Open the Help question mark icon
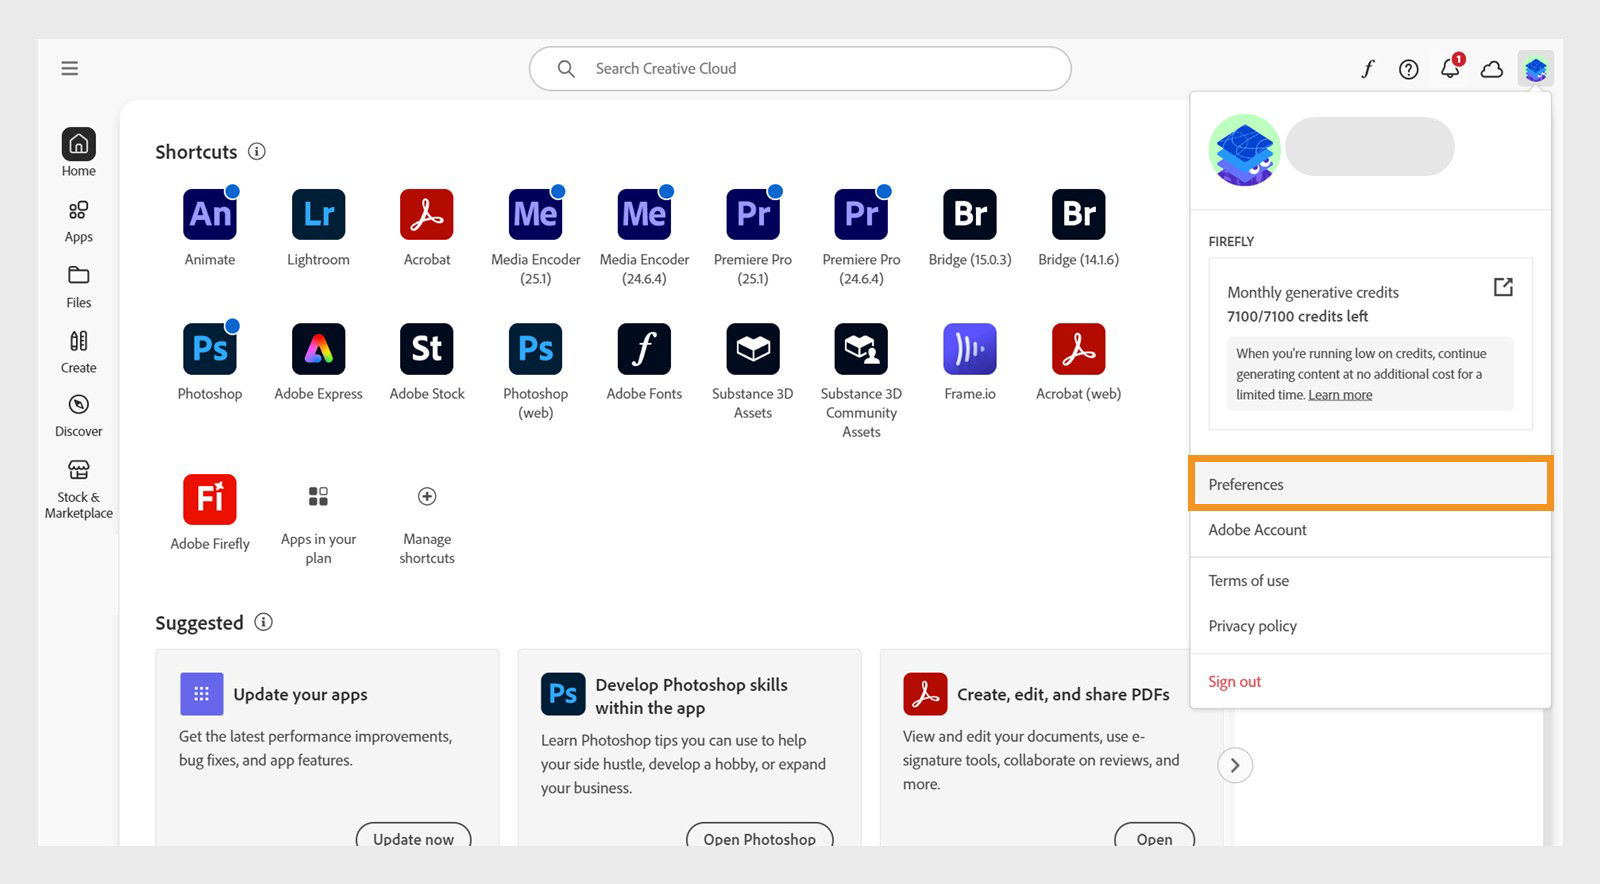Image resolution: width=1600 pixels, height=884 pixels. pos(1408,69)
